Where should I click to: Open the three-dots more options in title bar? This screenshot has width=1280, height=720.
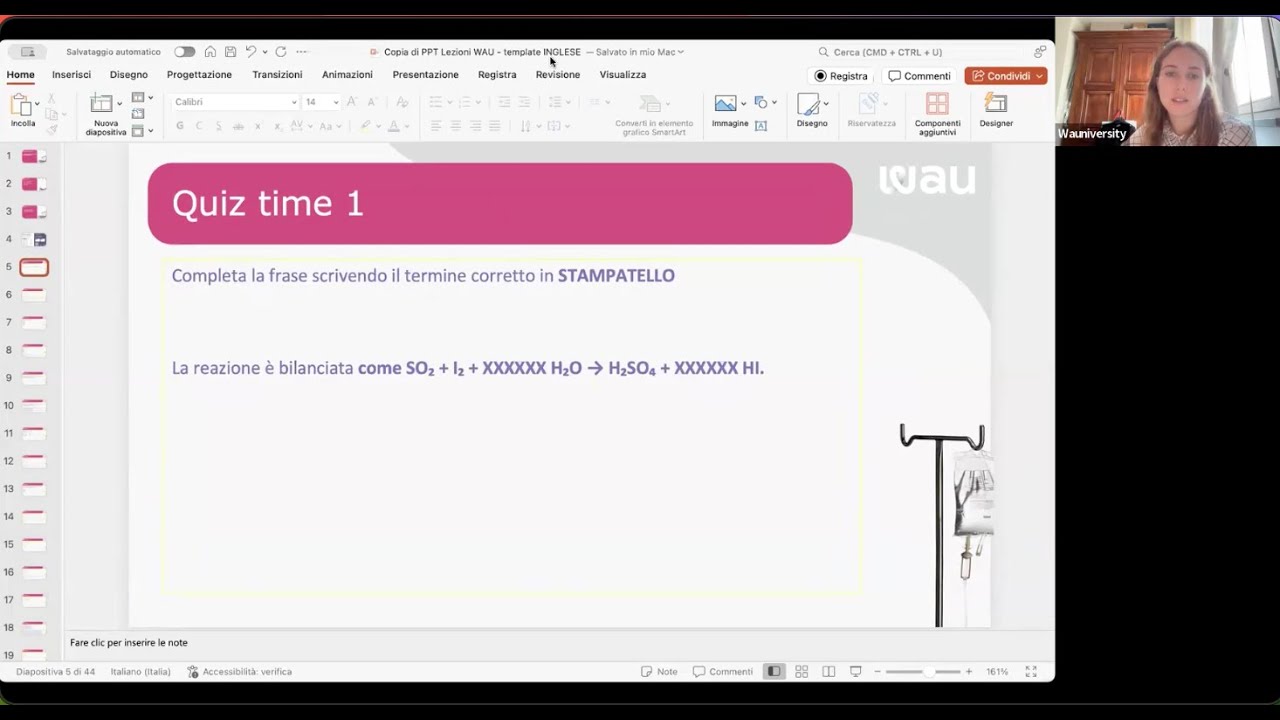(302, 52)
